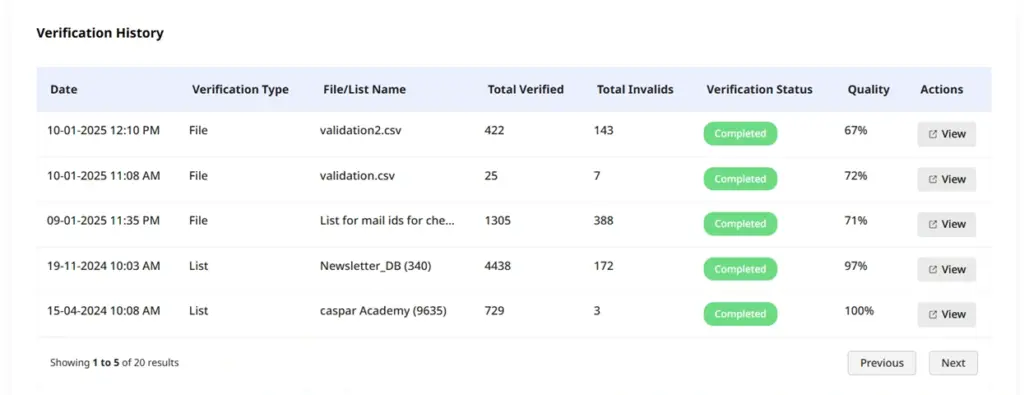Screen dimensions: 1024x395
Task: Click the File/List Name column header
Action: (364, 89)
